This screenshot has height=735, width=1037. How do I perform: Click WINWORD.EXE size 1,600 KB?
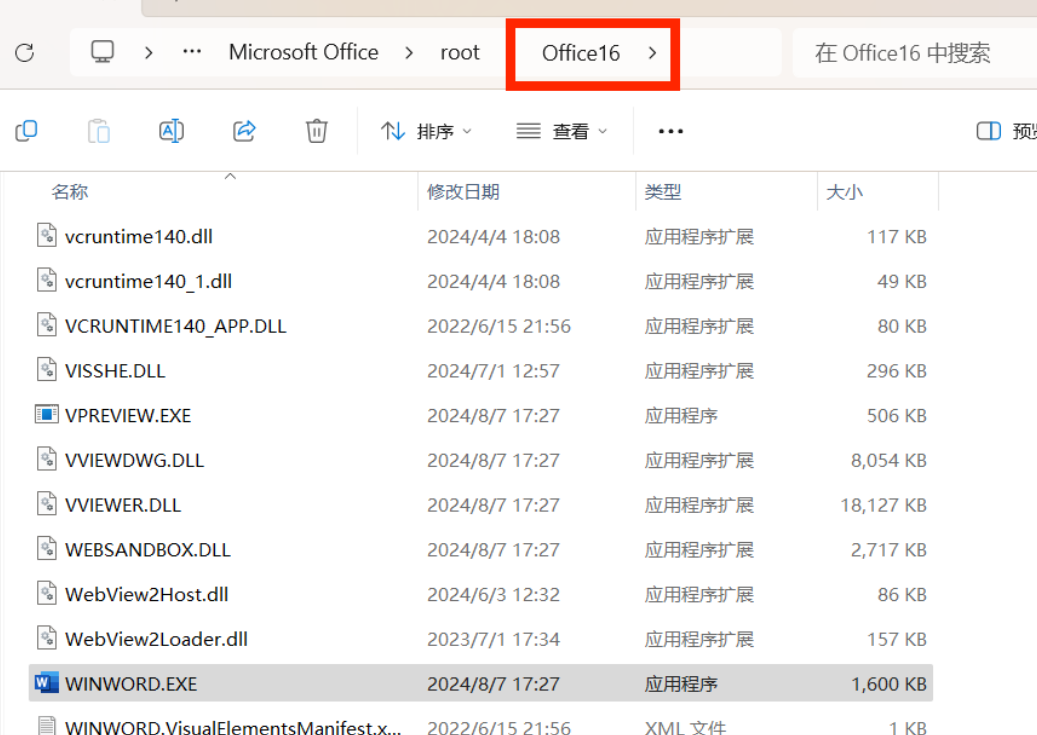[x=889, y=684]
